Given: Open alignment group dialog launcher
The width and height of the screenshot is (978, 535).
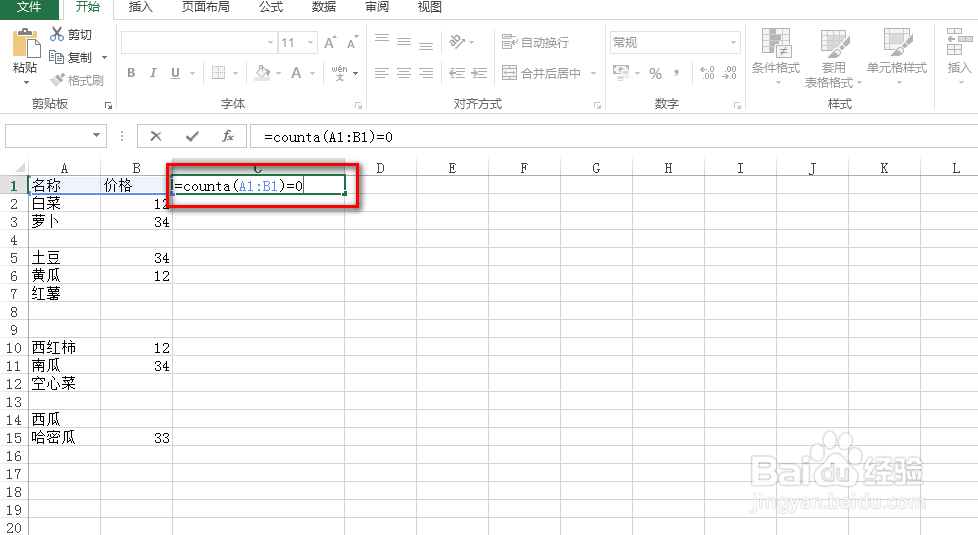Looking at the screenshot, I should [598, 105].
